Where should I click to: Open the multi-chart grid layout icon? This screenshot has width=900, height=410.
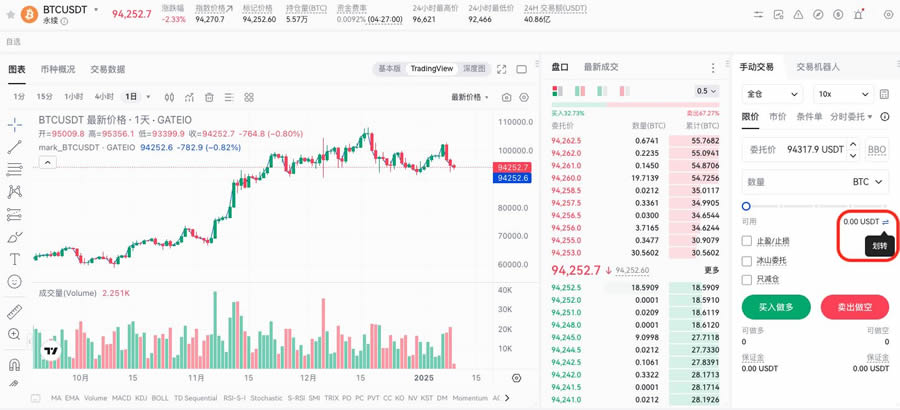tap(249, 97)
